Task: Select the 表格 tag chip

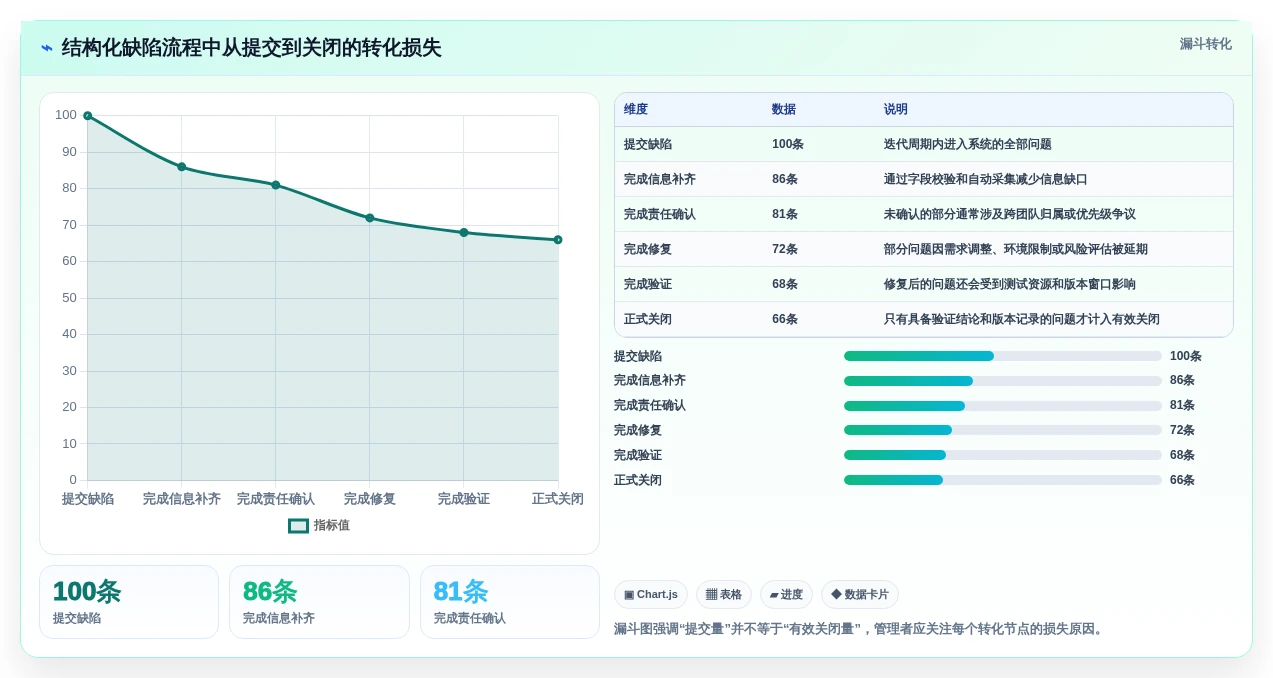Action: (x=724, y=594)
